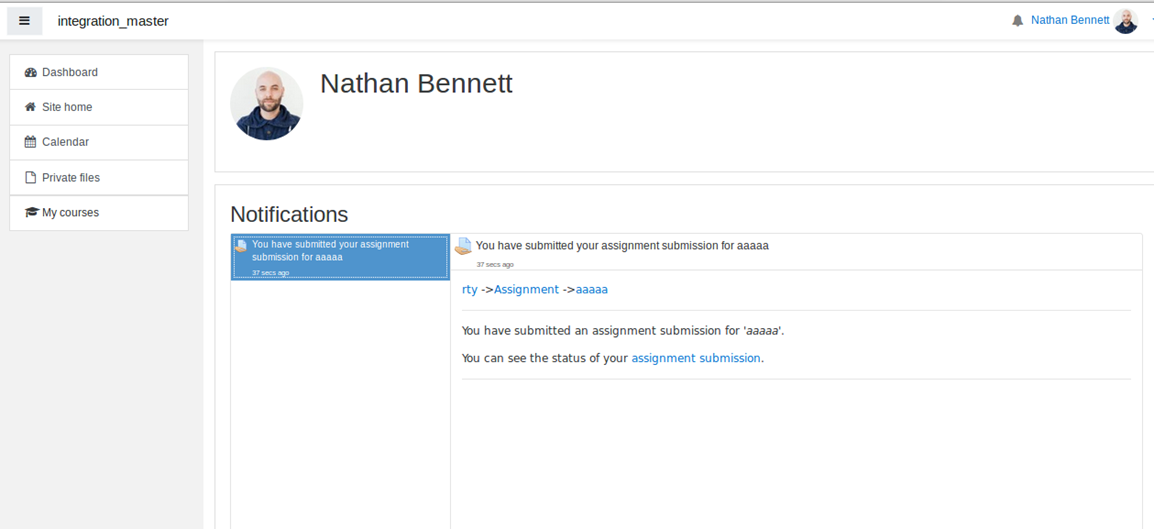Follow the 'rty' course link
Image resolution: width=1154 pixels, height=529 pixels.
pyautogui.click(x=470, y=290)
